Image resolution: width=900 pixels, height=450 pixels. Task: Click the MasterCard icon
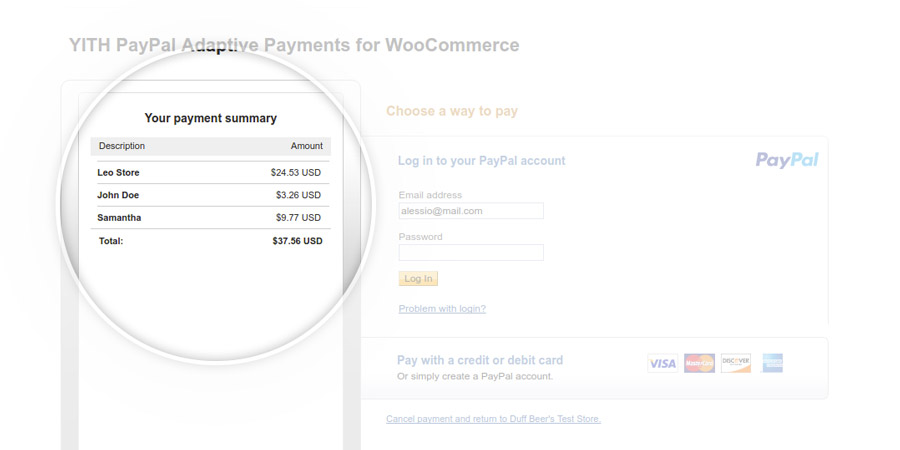699,363
